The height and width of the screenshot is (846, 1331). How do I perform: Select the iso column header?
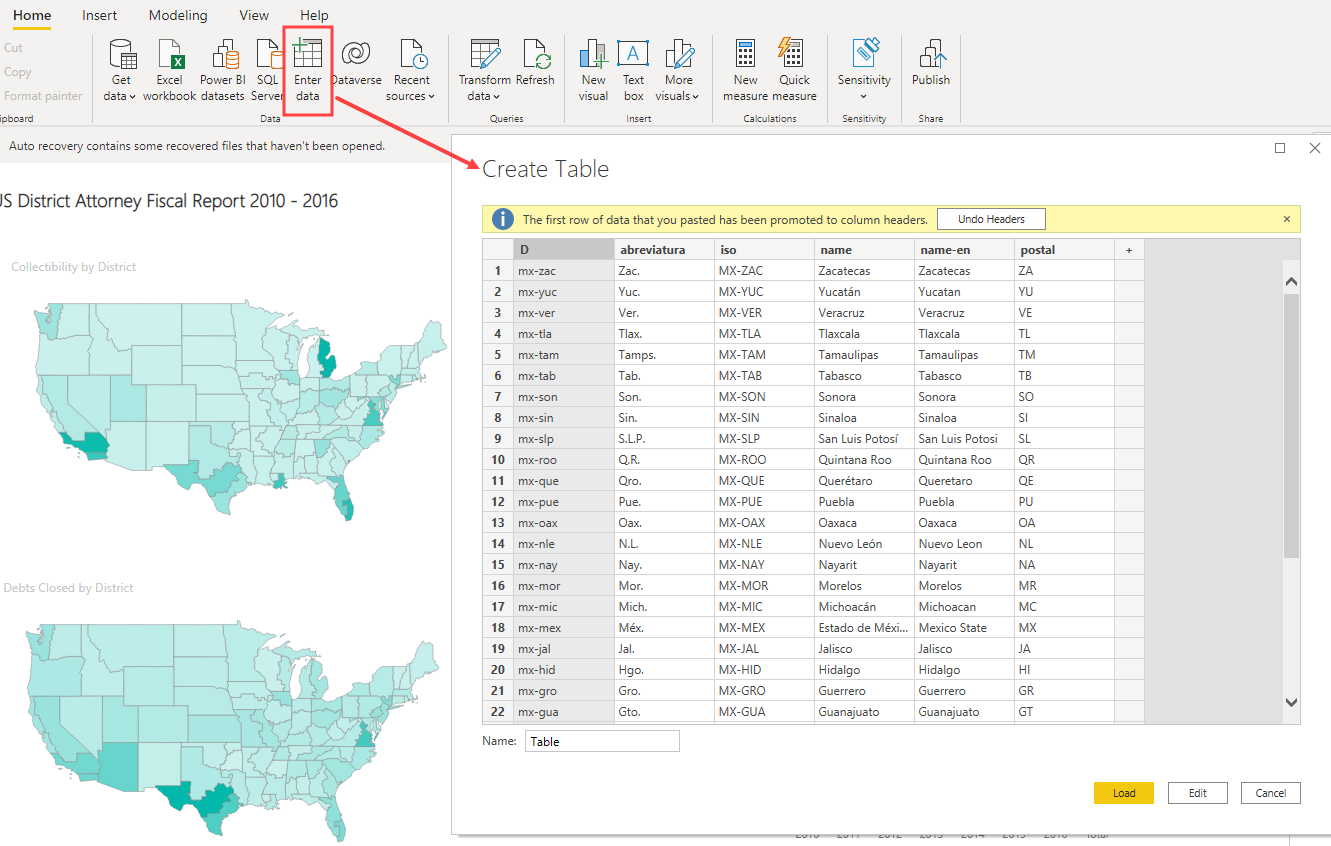tap(764, 249)
